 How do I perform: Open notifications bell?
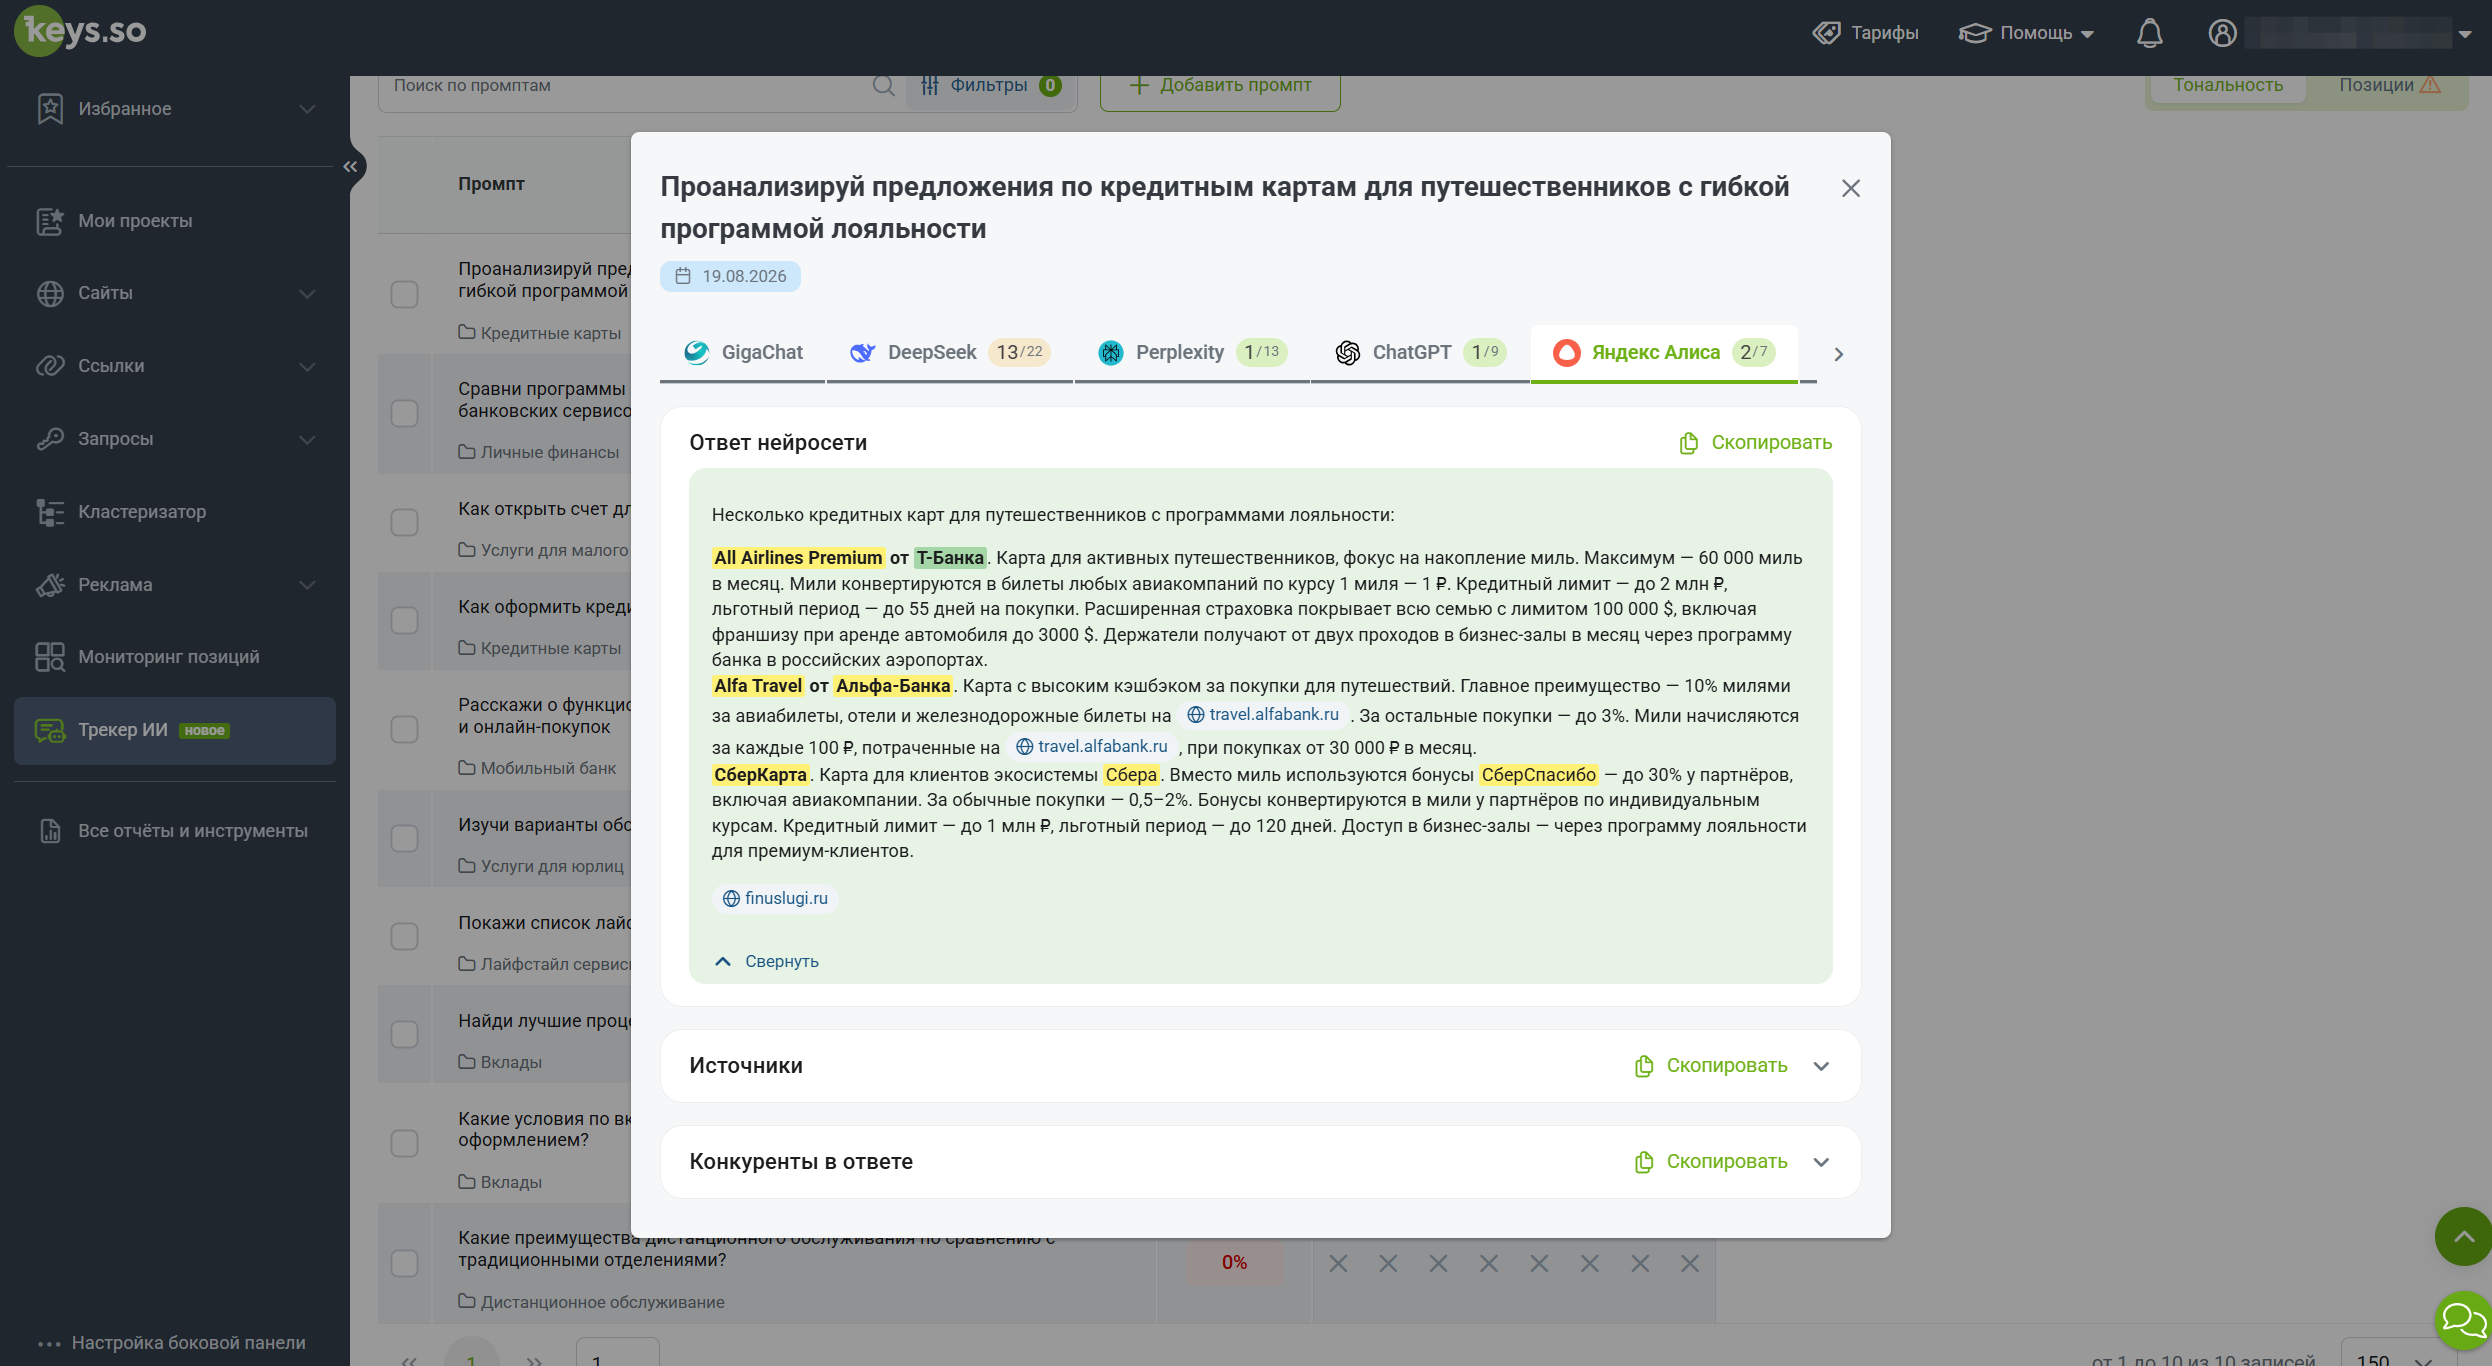pos(2149,33)
